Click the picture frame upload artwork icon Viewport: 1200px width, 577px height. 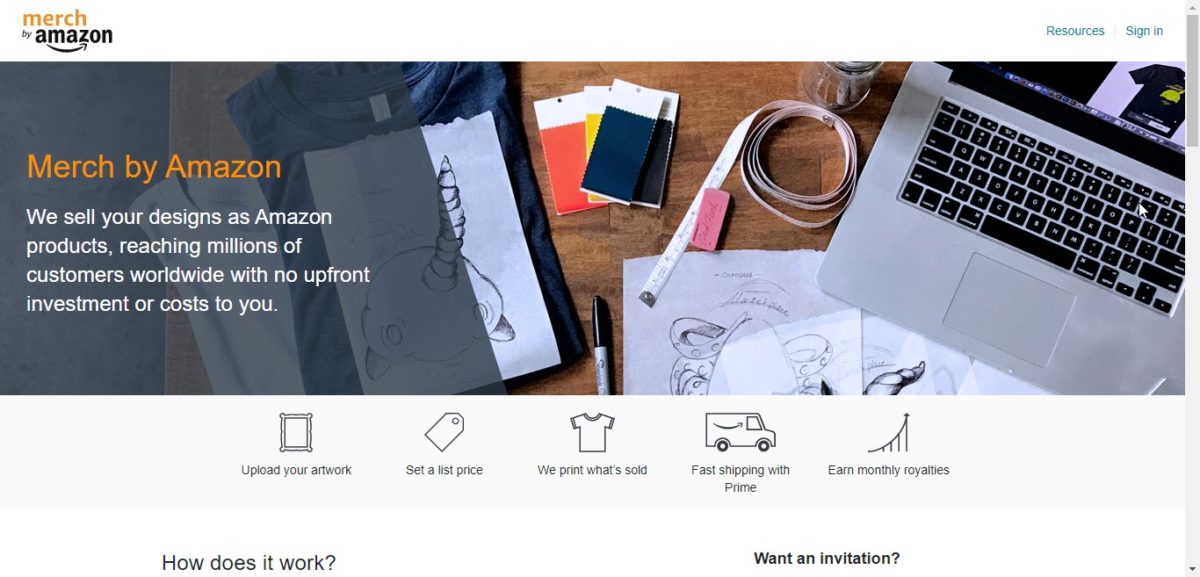tap(296, 432)
